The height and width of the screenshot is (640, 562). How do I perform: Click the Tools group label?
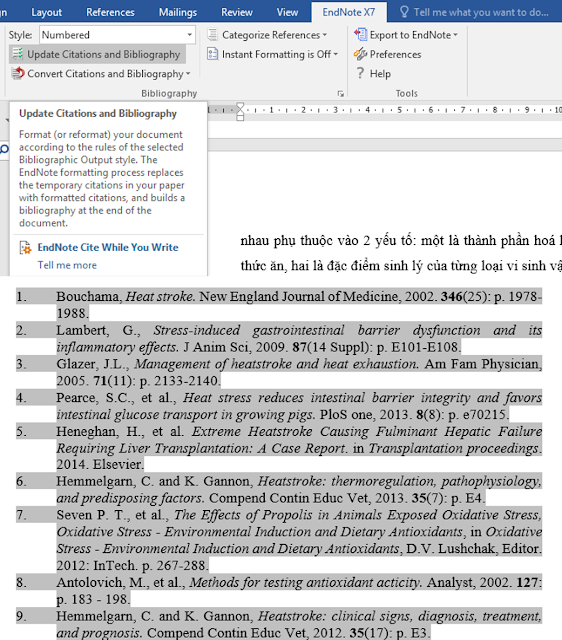(407, 93)
